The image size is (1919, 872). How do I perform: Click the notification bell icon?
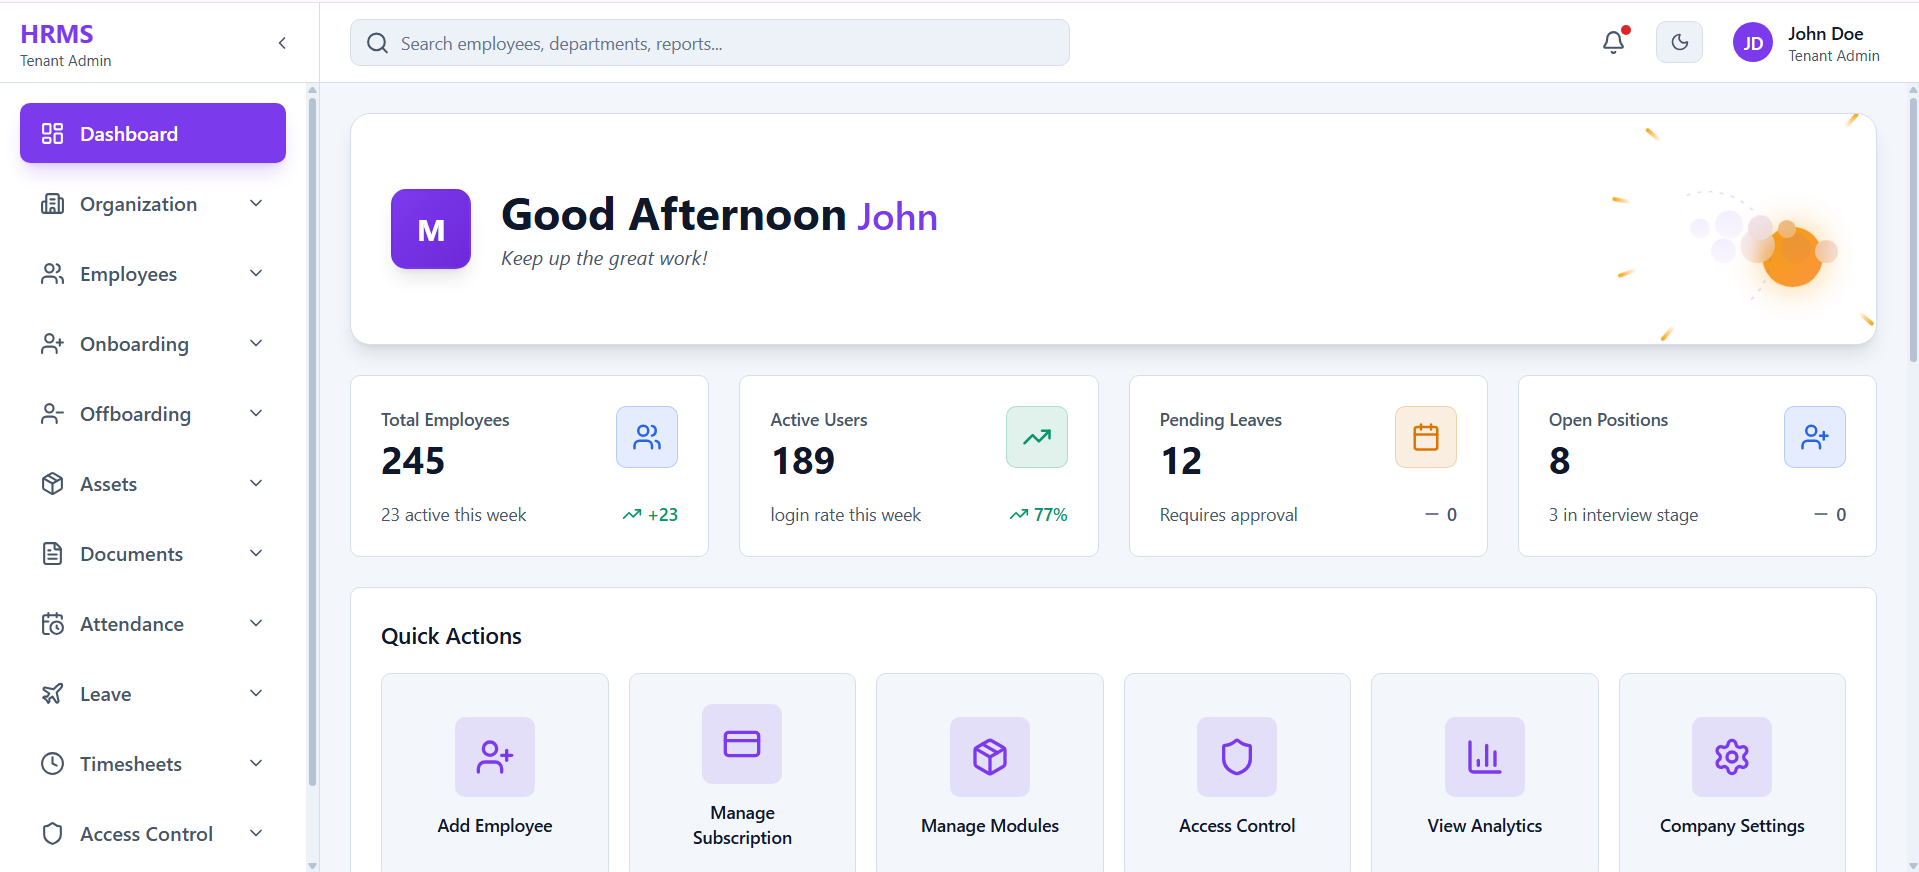click(1613, 42)
